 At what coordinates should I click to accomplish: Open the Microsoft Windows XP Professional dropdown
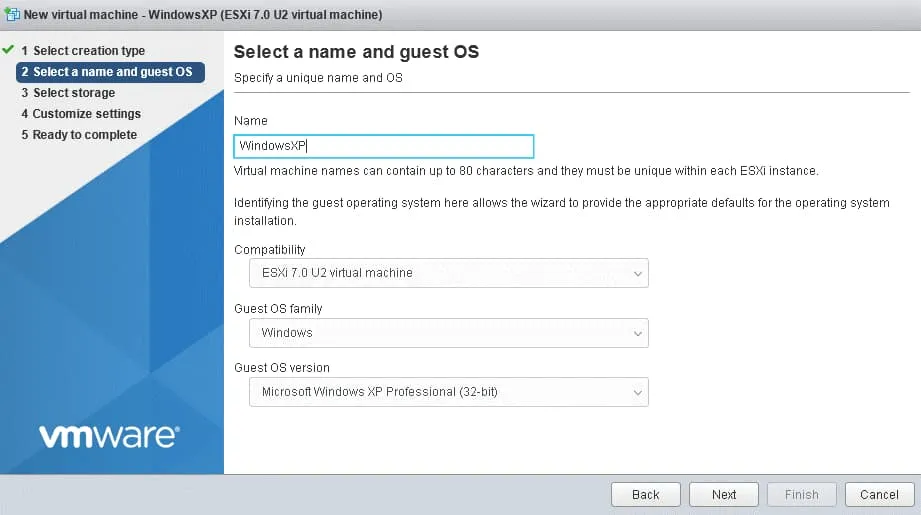click(x=448, y=393)
